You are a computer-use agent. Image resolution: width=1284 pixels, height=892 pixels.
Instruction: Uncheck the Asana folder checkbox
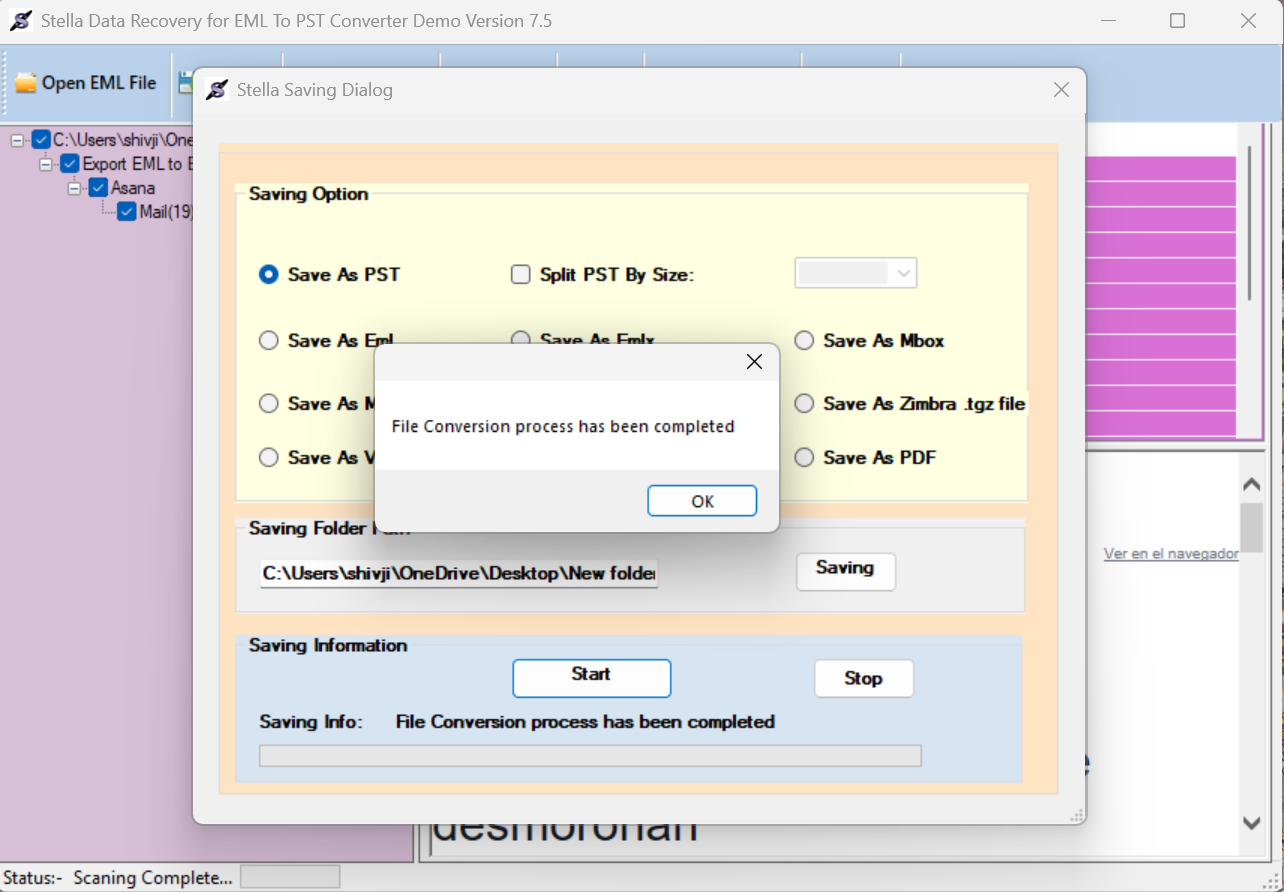click(x=98, y=188)
